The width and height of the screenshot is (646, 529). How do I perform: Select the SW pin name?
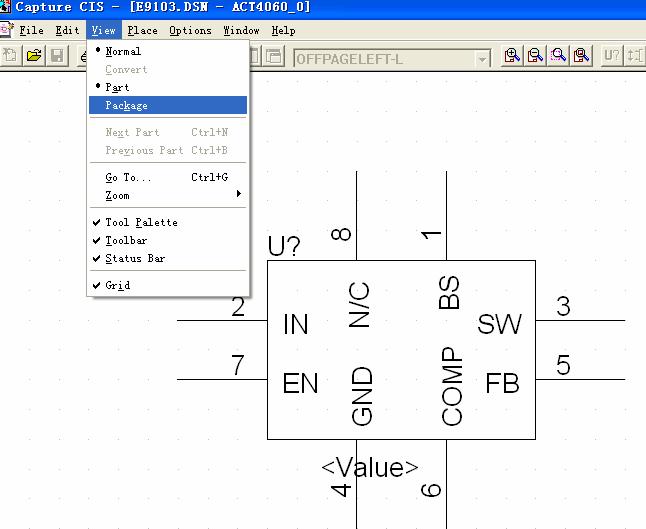pos(499,324)
